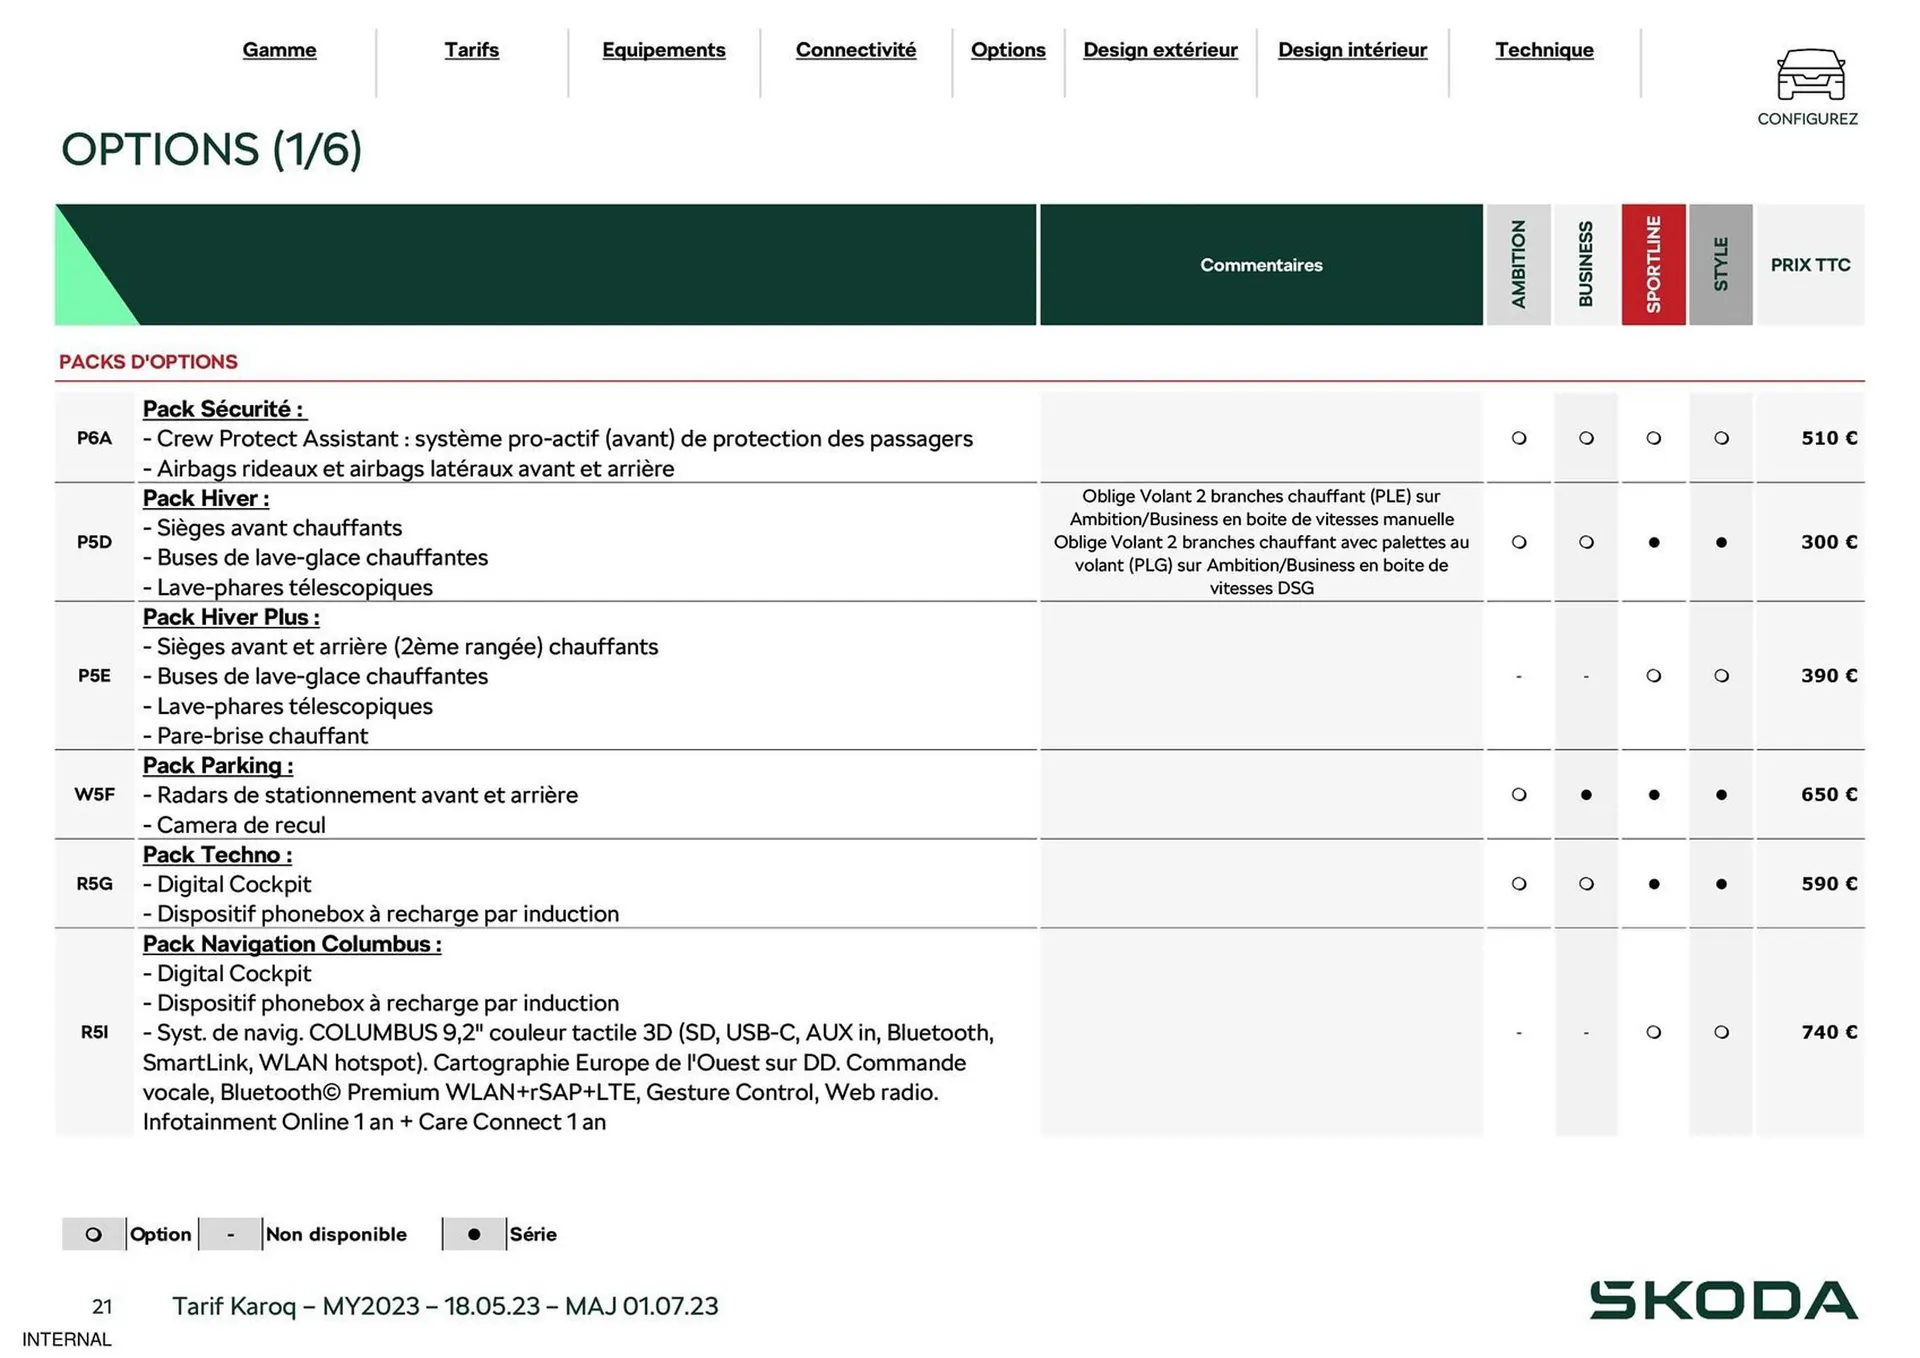The height and width of the screenshot is (1358, 1920).
Task: Click the Série dot for Pack Hiver under SPORTLINE
Action: click(1653, 542)
